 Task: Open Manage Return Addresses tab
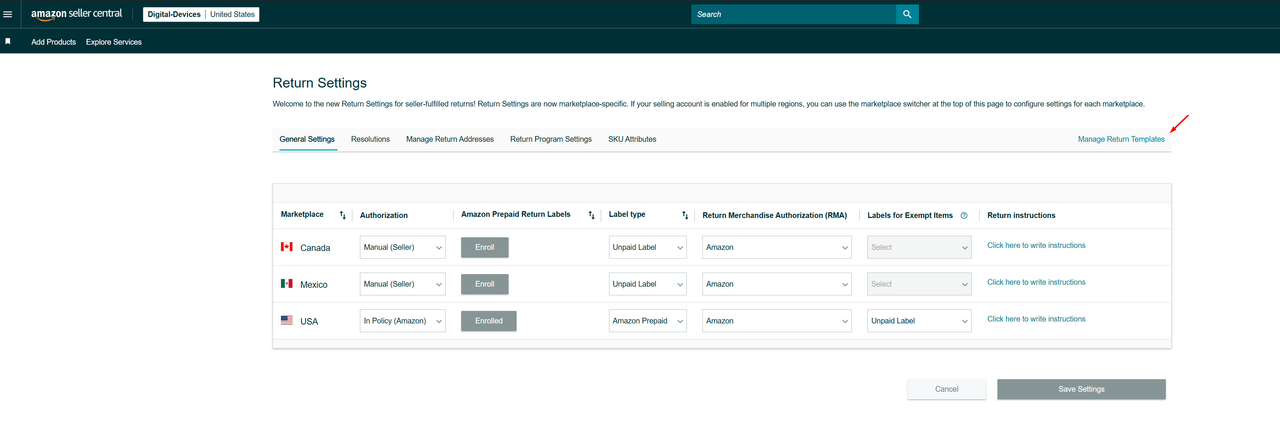[450, 139]
